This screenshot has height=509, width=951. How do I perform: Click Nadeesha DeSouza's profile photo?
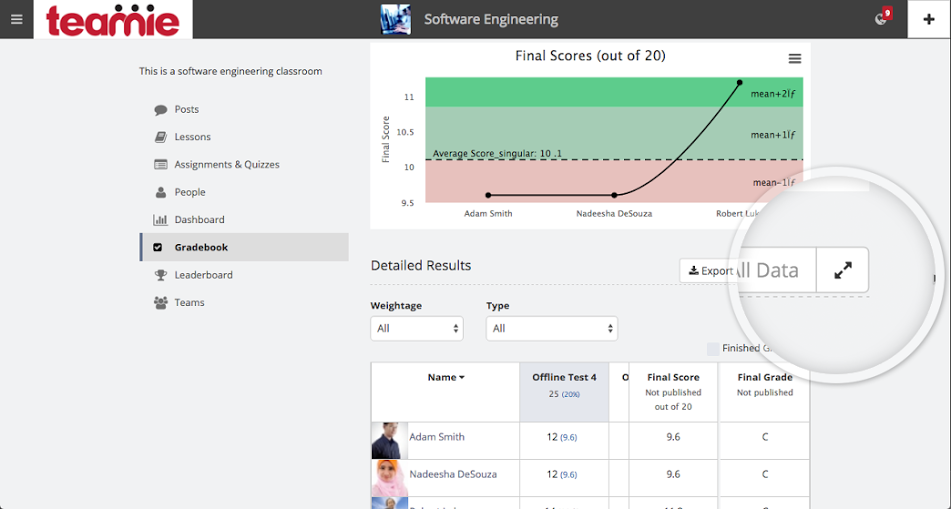[x=389, y=478]
